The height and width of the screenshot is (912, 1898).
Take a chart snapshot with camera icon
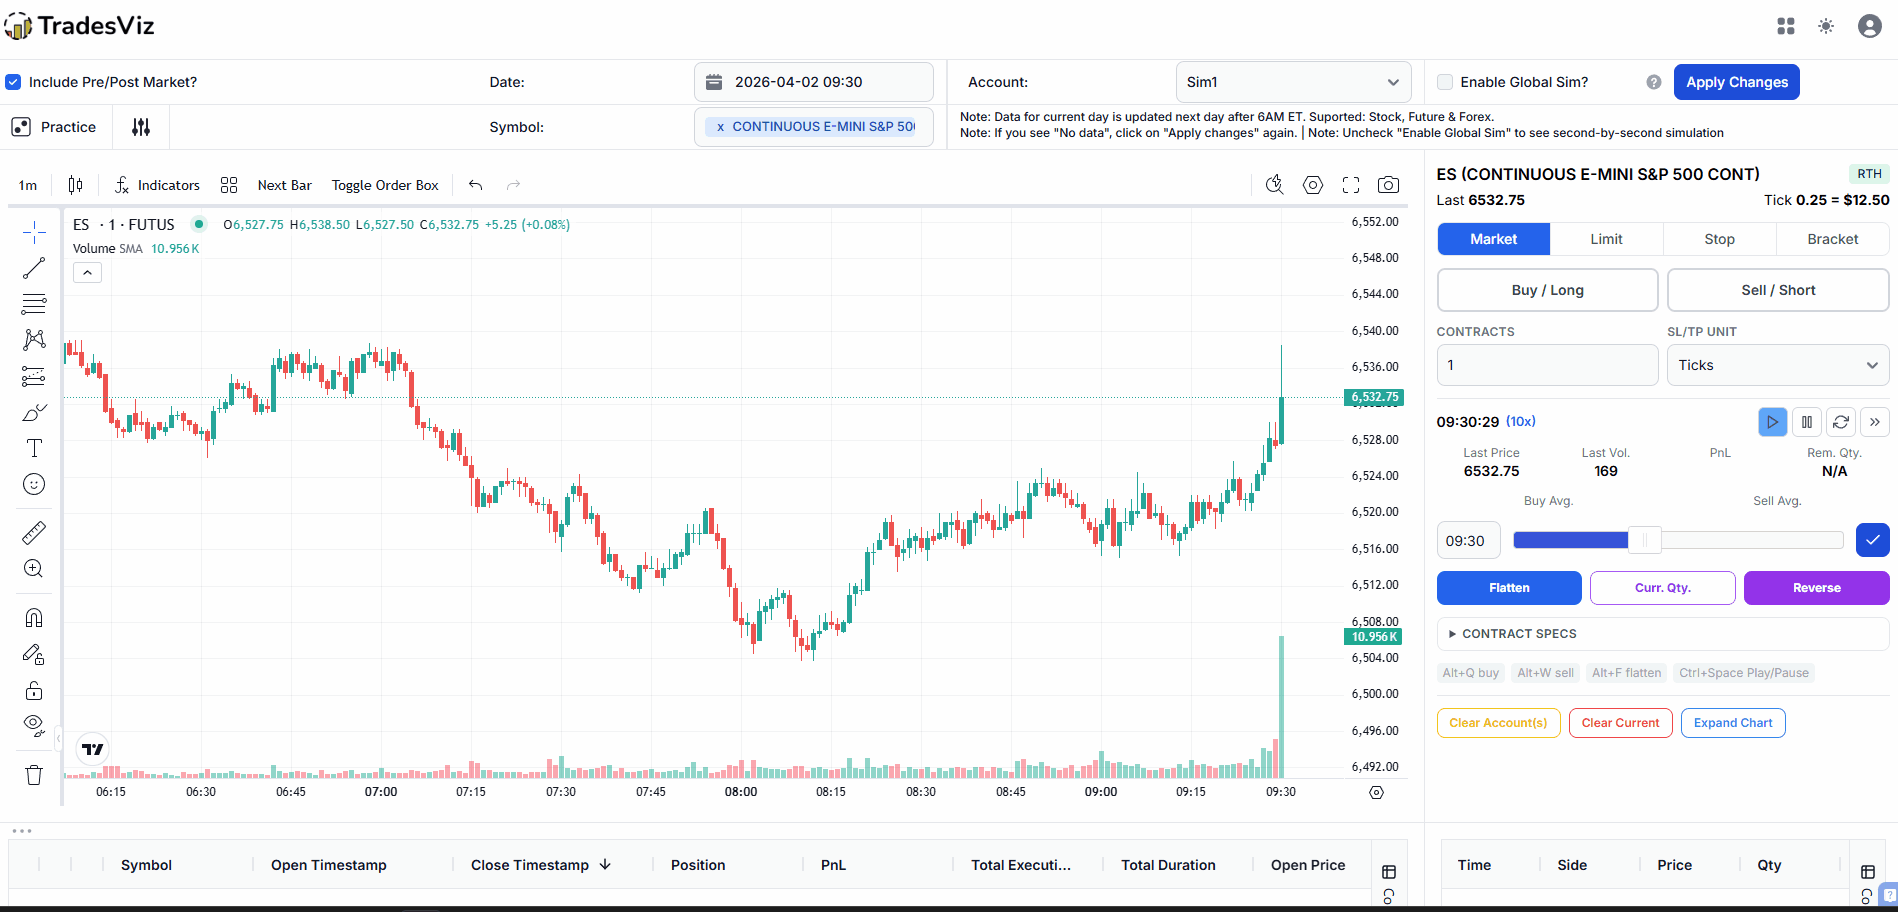pos(1388,185)
